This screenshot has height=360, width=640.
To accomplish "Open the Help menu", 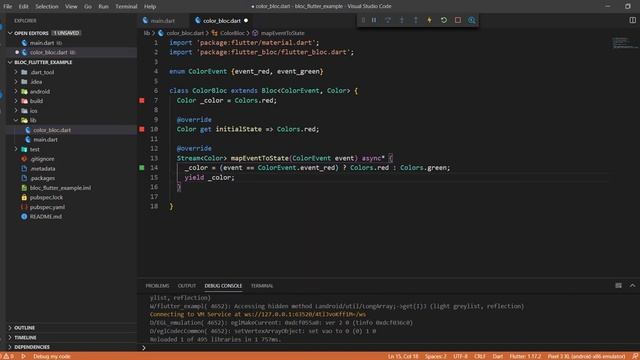I will point(150,6).
